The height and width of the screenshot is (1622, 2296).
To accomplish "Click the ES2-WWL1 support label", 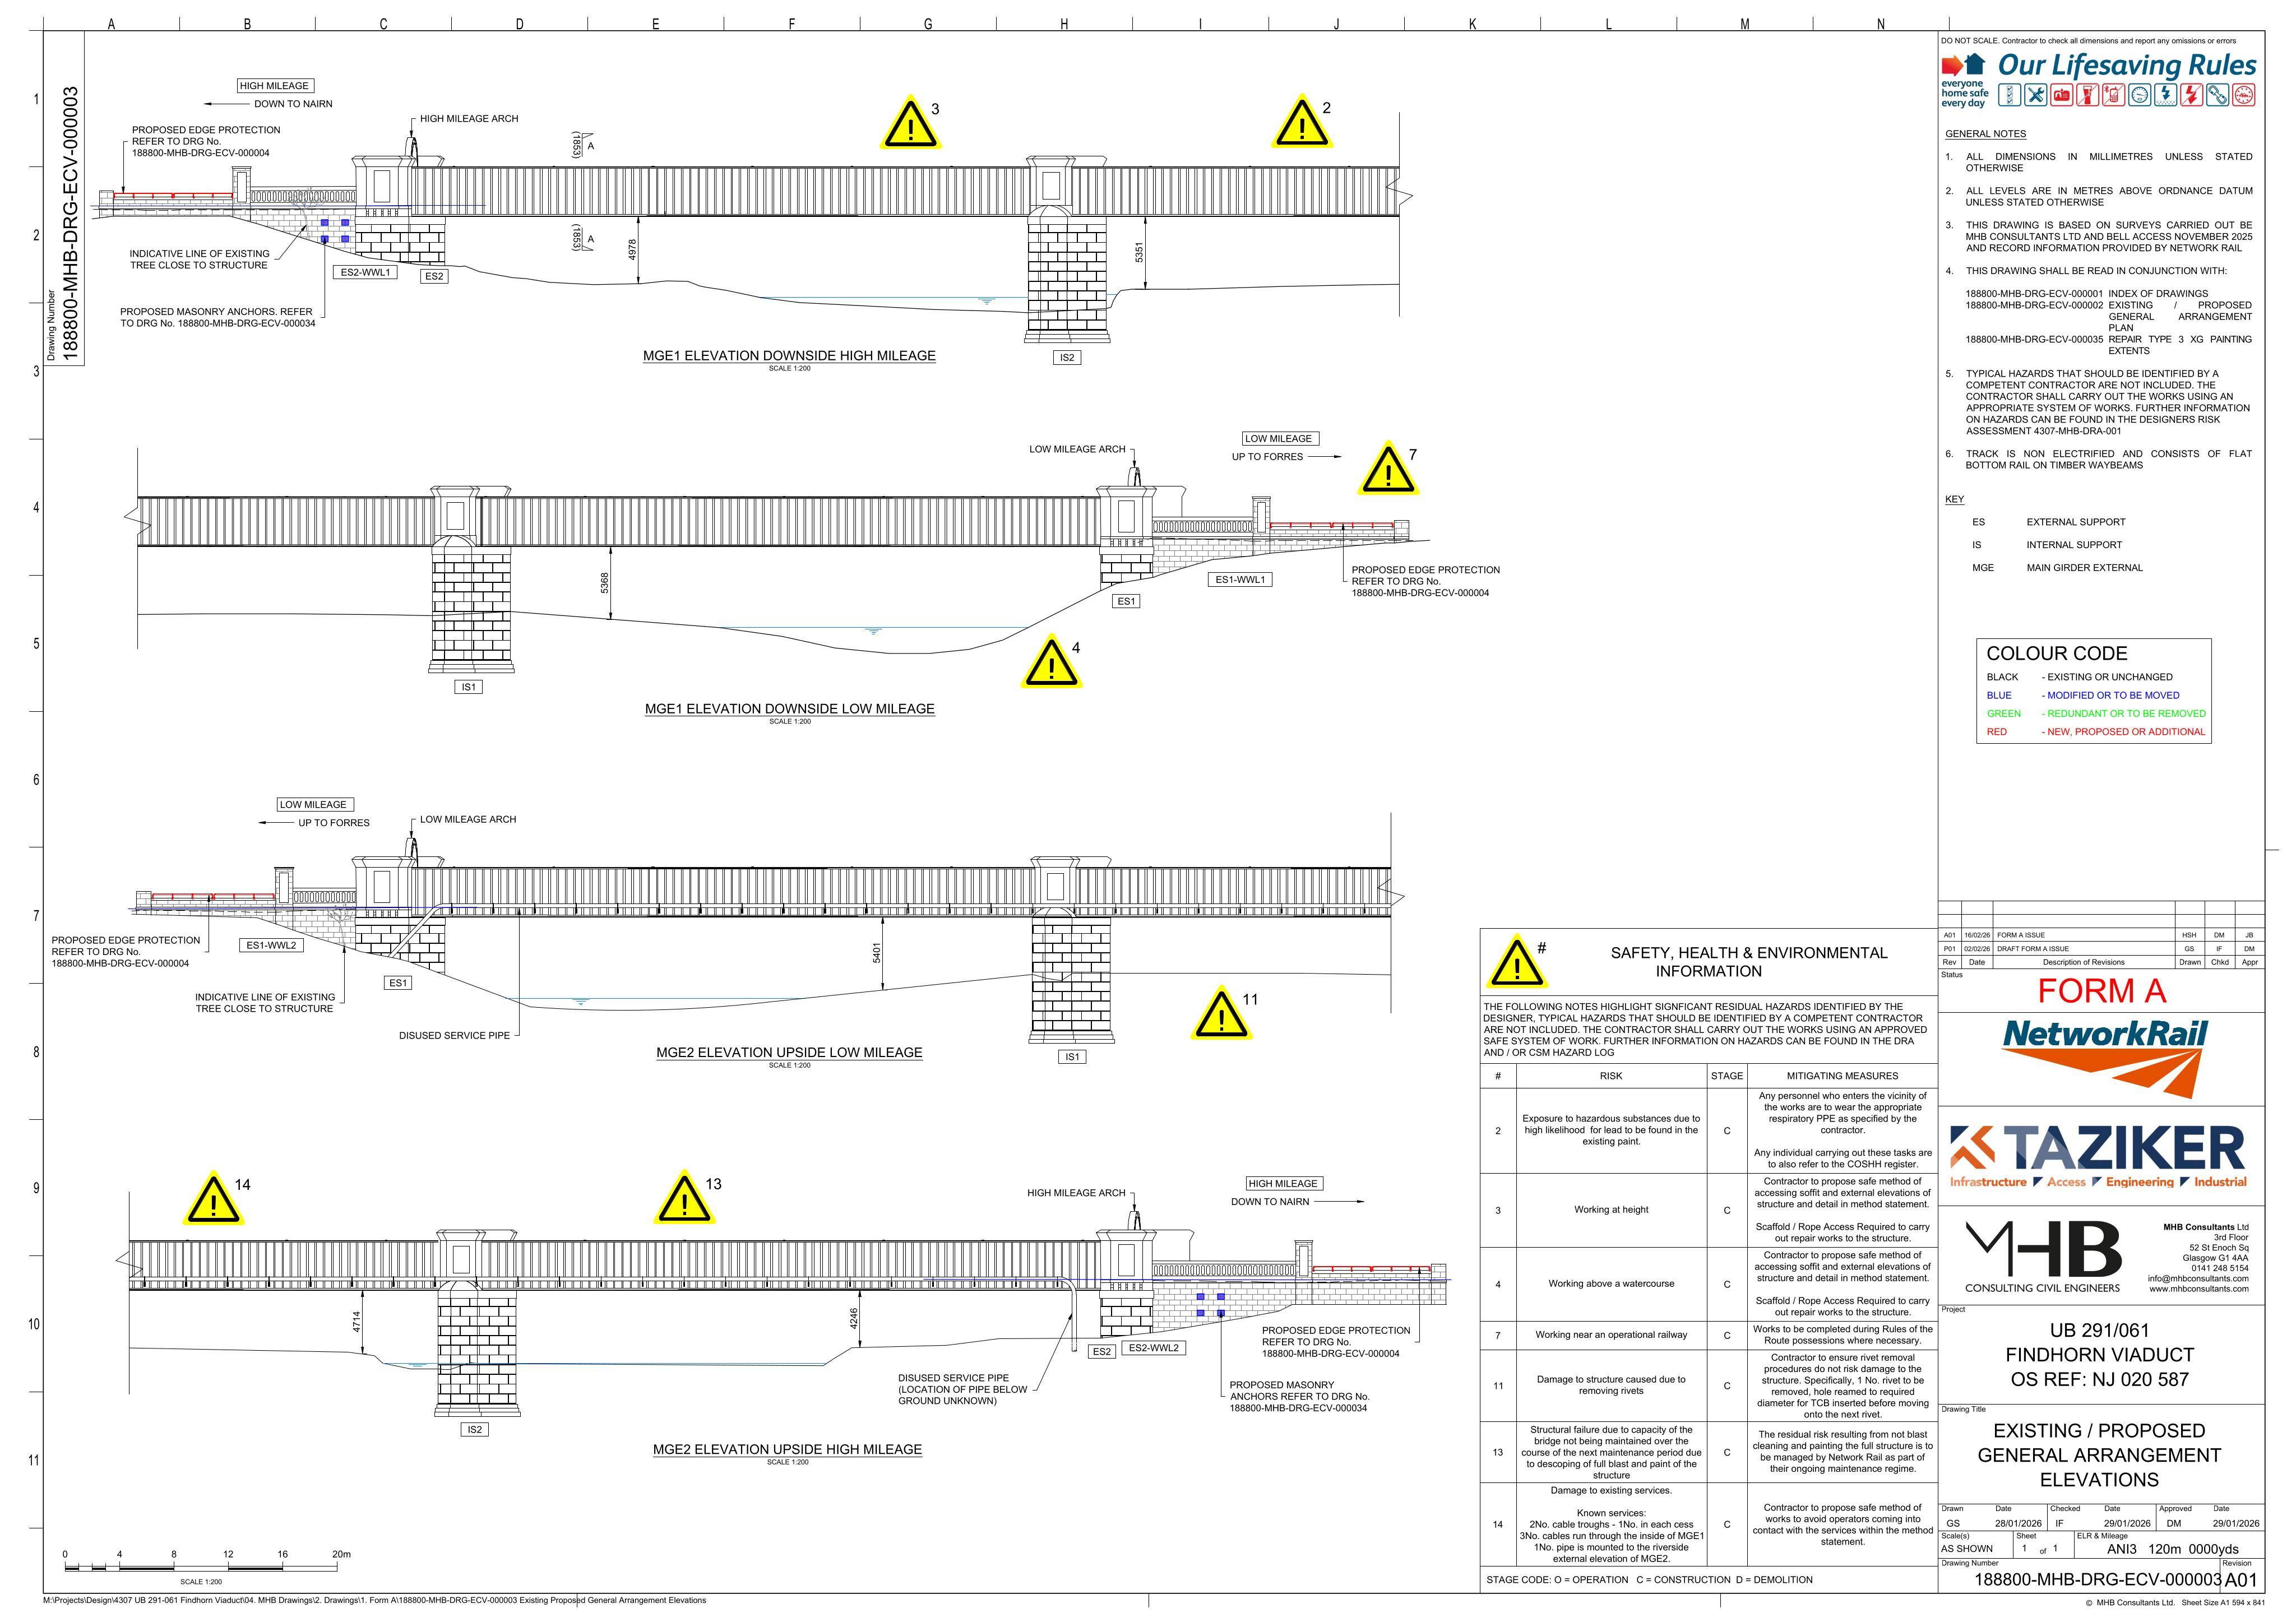I will (x=365, y=272).
